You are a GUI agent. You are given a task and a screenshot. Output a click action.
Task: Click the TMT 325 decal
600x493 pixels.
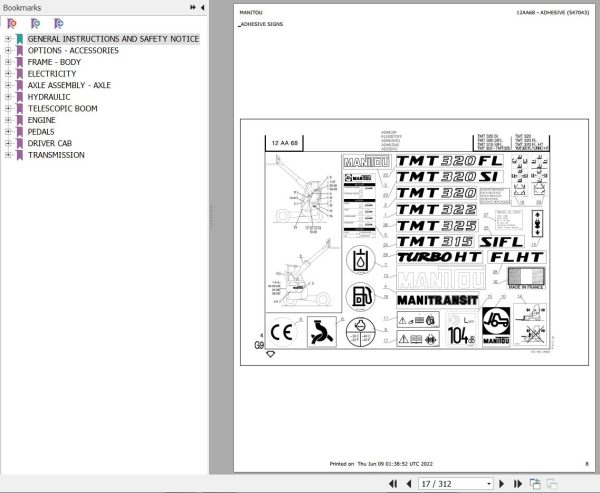[437, 225]
